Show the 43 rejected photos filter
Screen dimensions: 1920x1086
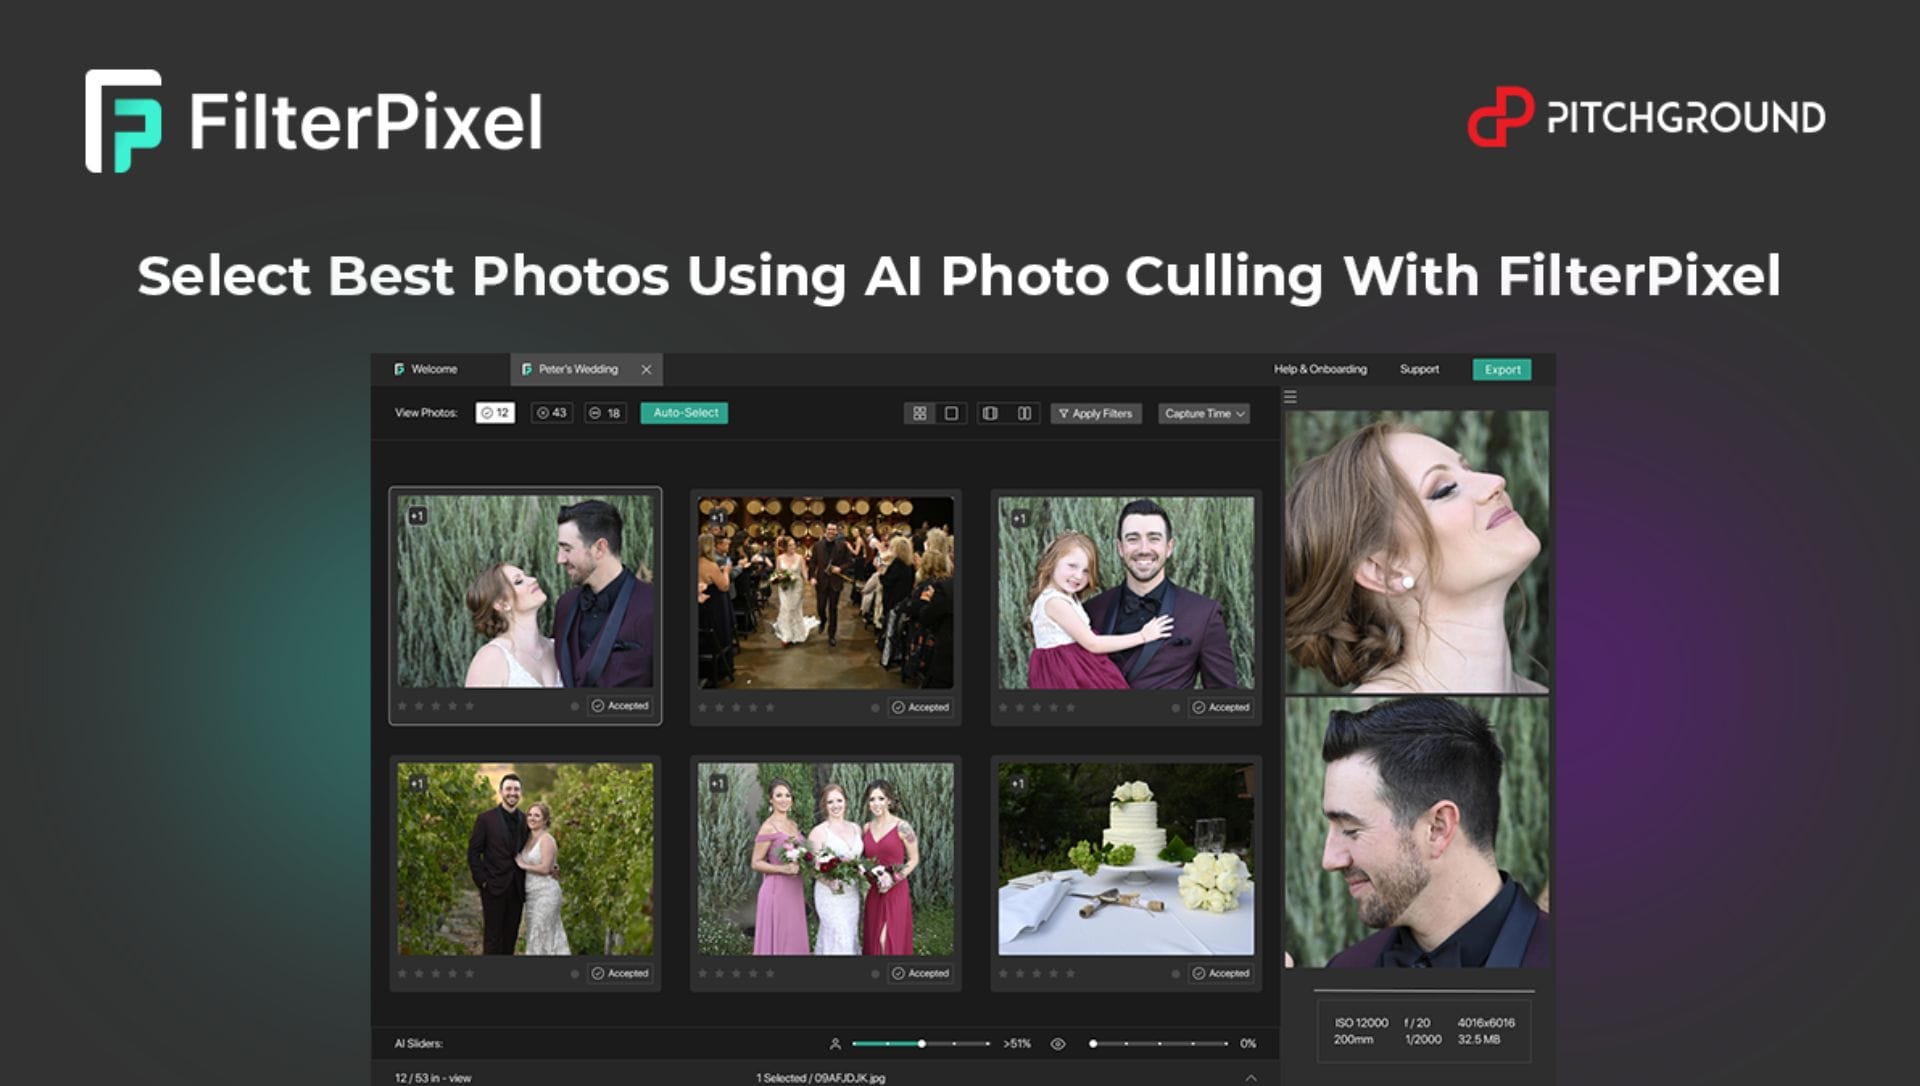[551, 413]
